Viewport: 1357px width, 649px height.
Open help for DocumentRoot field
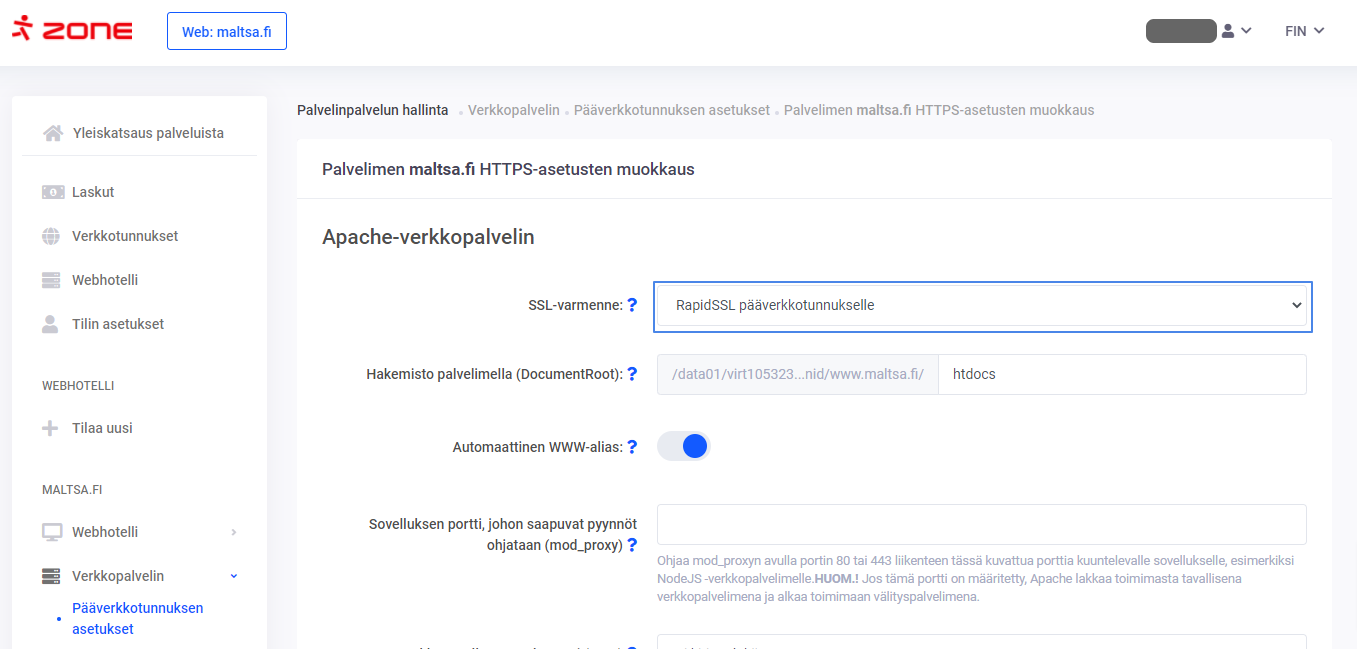[632, 374]
